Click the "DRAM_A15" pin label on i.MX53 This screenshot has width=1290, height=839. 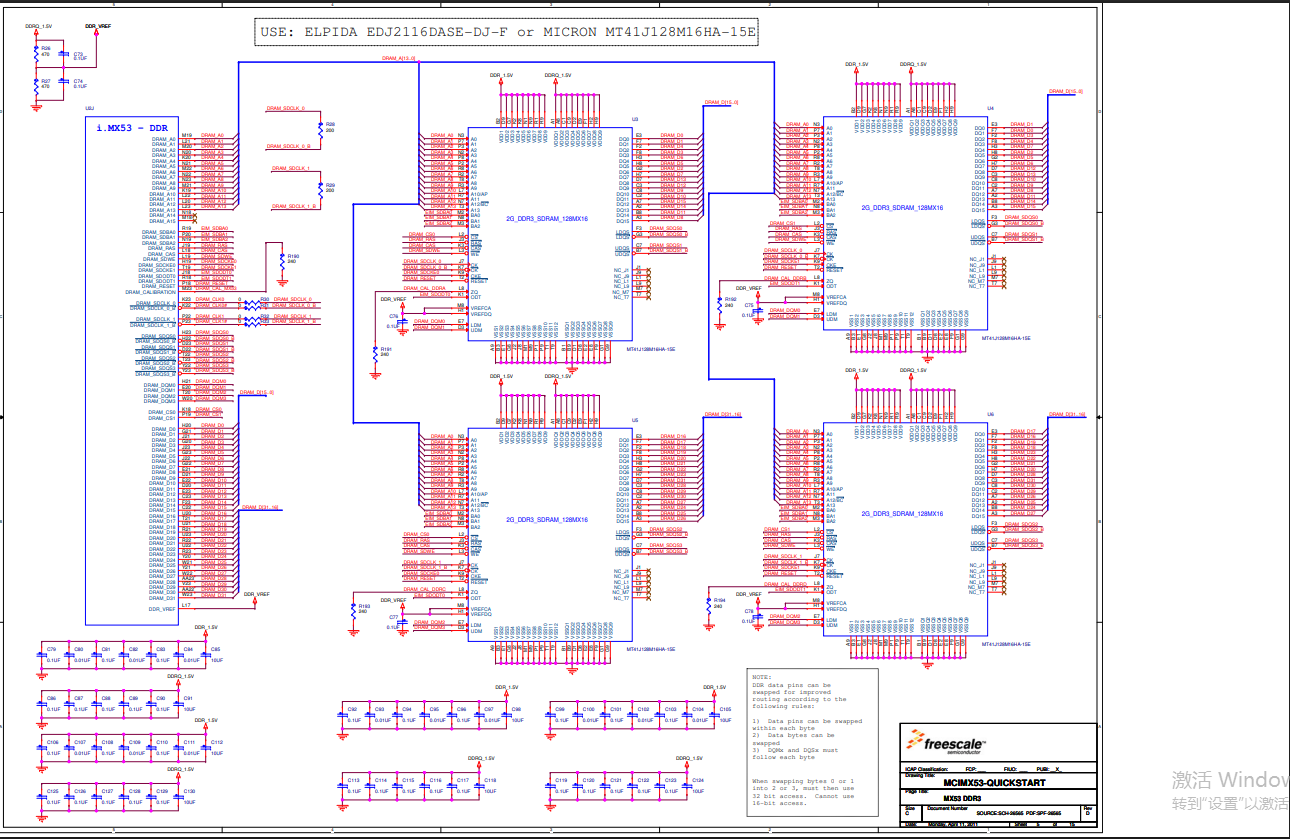pos(162,220)
